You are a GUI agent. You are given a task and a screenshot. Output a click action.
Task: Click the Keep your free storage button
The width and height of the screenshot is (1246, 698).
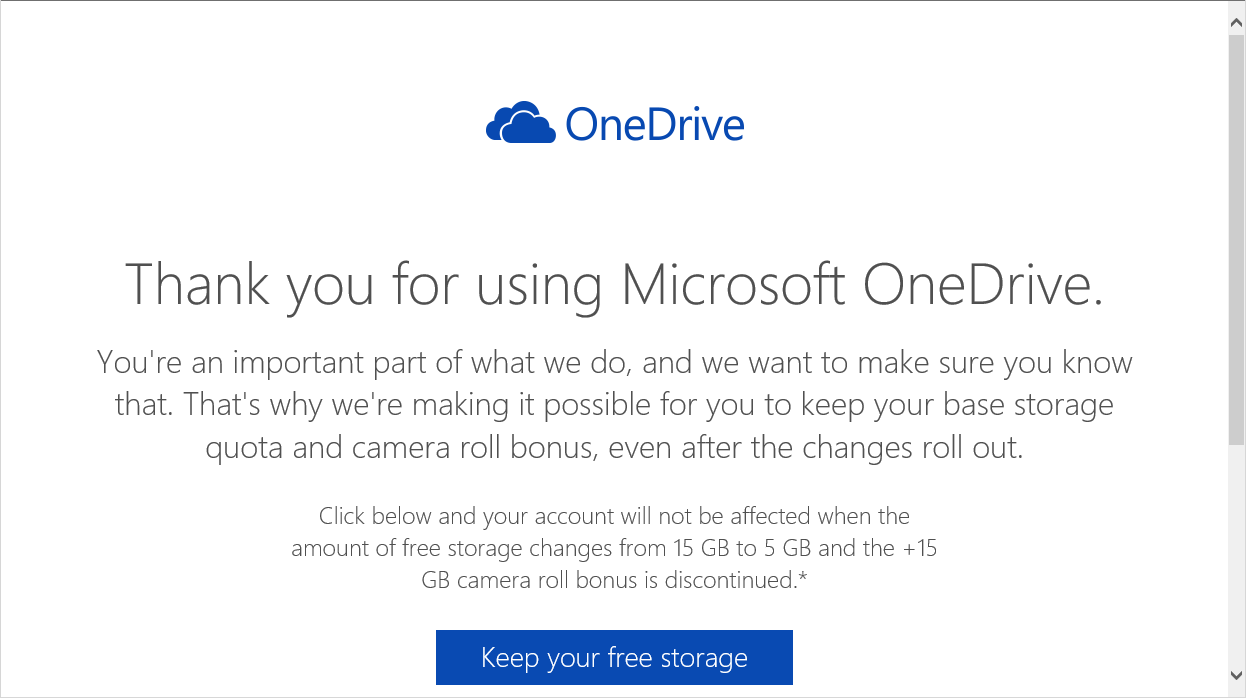coord(614,657)
